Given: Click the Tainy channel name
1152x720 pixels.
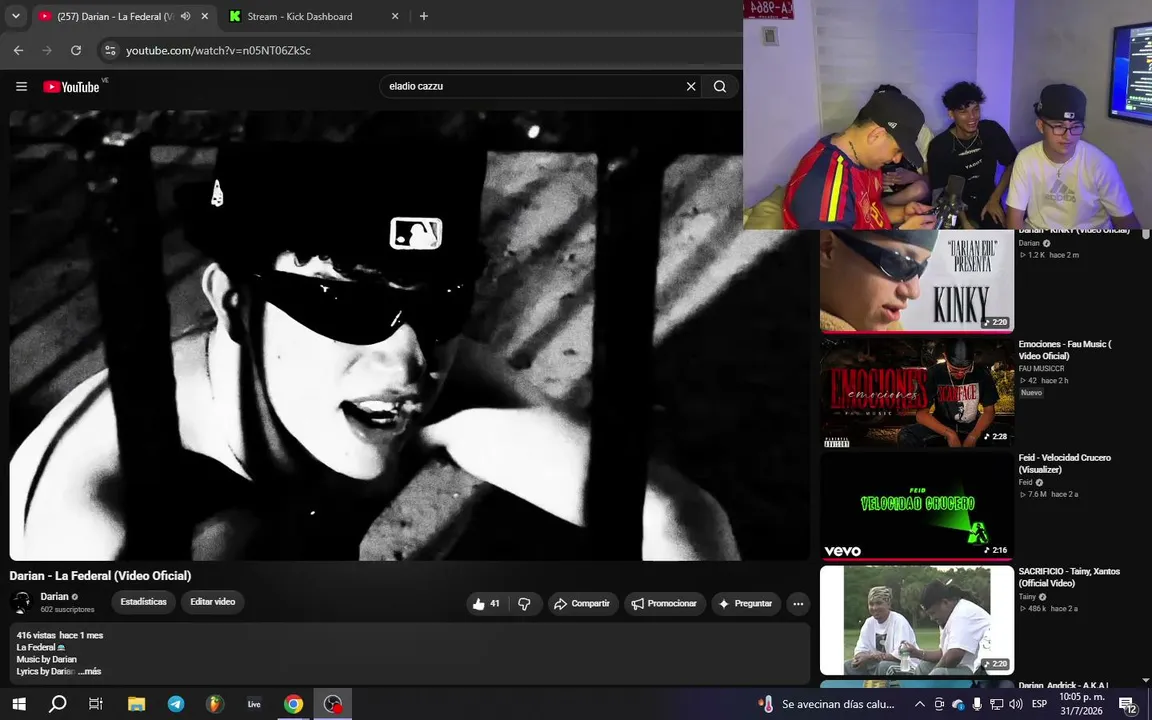Looking at the screenshot, I should (x=1027, y=597).
